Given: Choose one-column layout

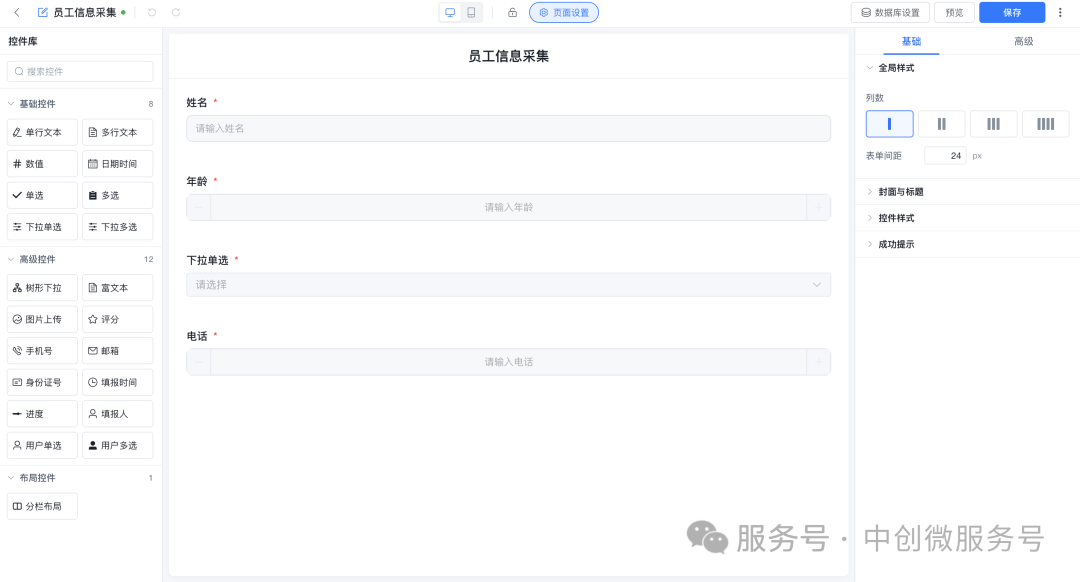Looking at the screenshot, I should coord(890,124).
